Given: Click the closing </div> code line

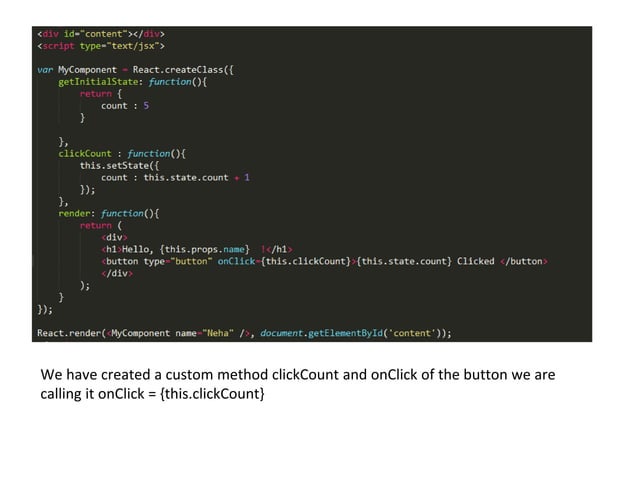Looking at the screenshot, I should 117,273.
